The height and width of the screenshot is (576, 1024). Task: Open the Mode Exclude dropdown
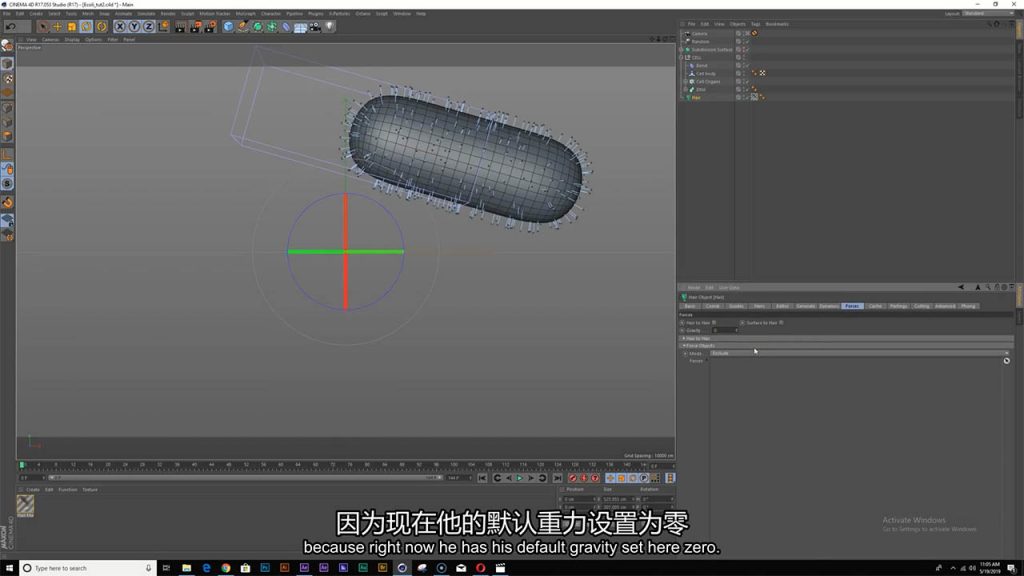[x=859, y=353]
